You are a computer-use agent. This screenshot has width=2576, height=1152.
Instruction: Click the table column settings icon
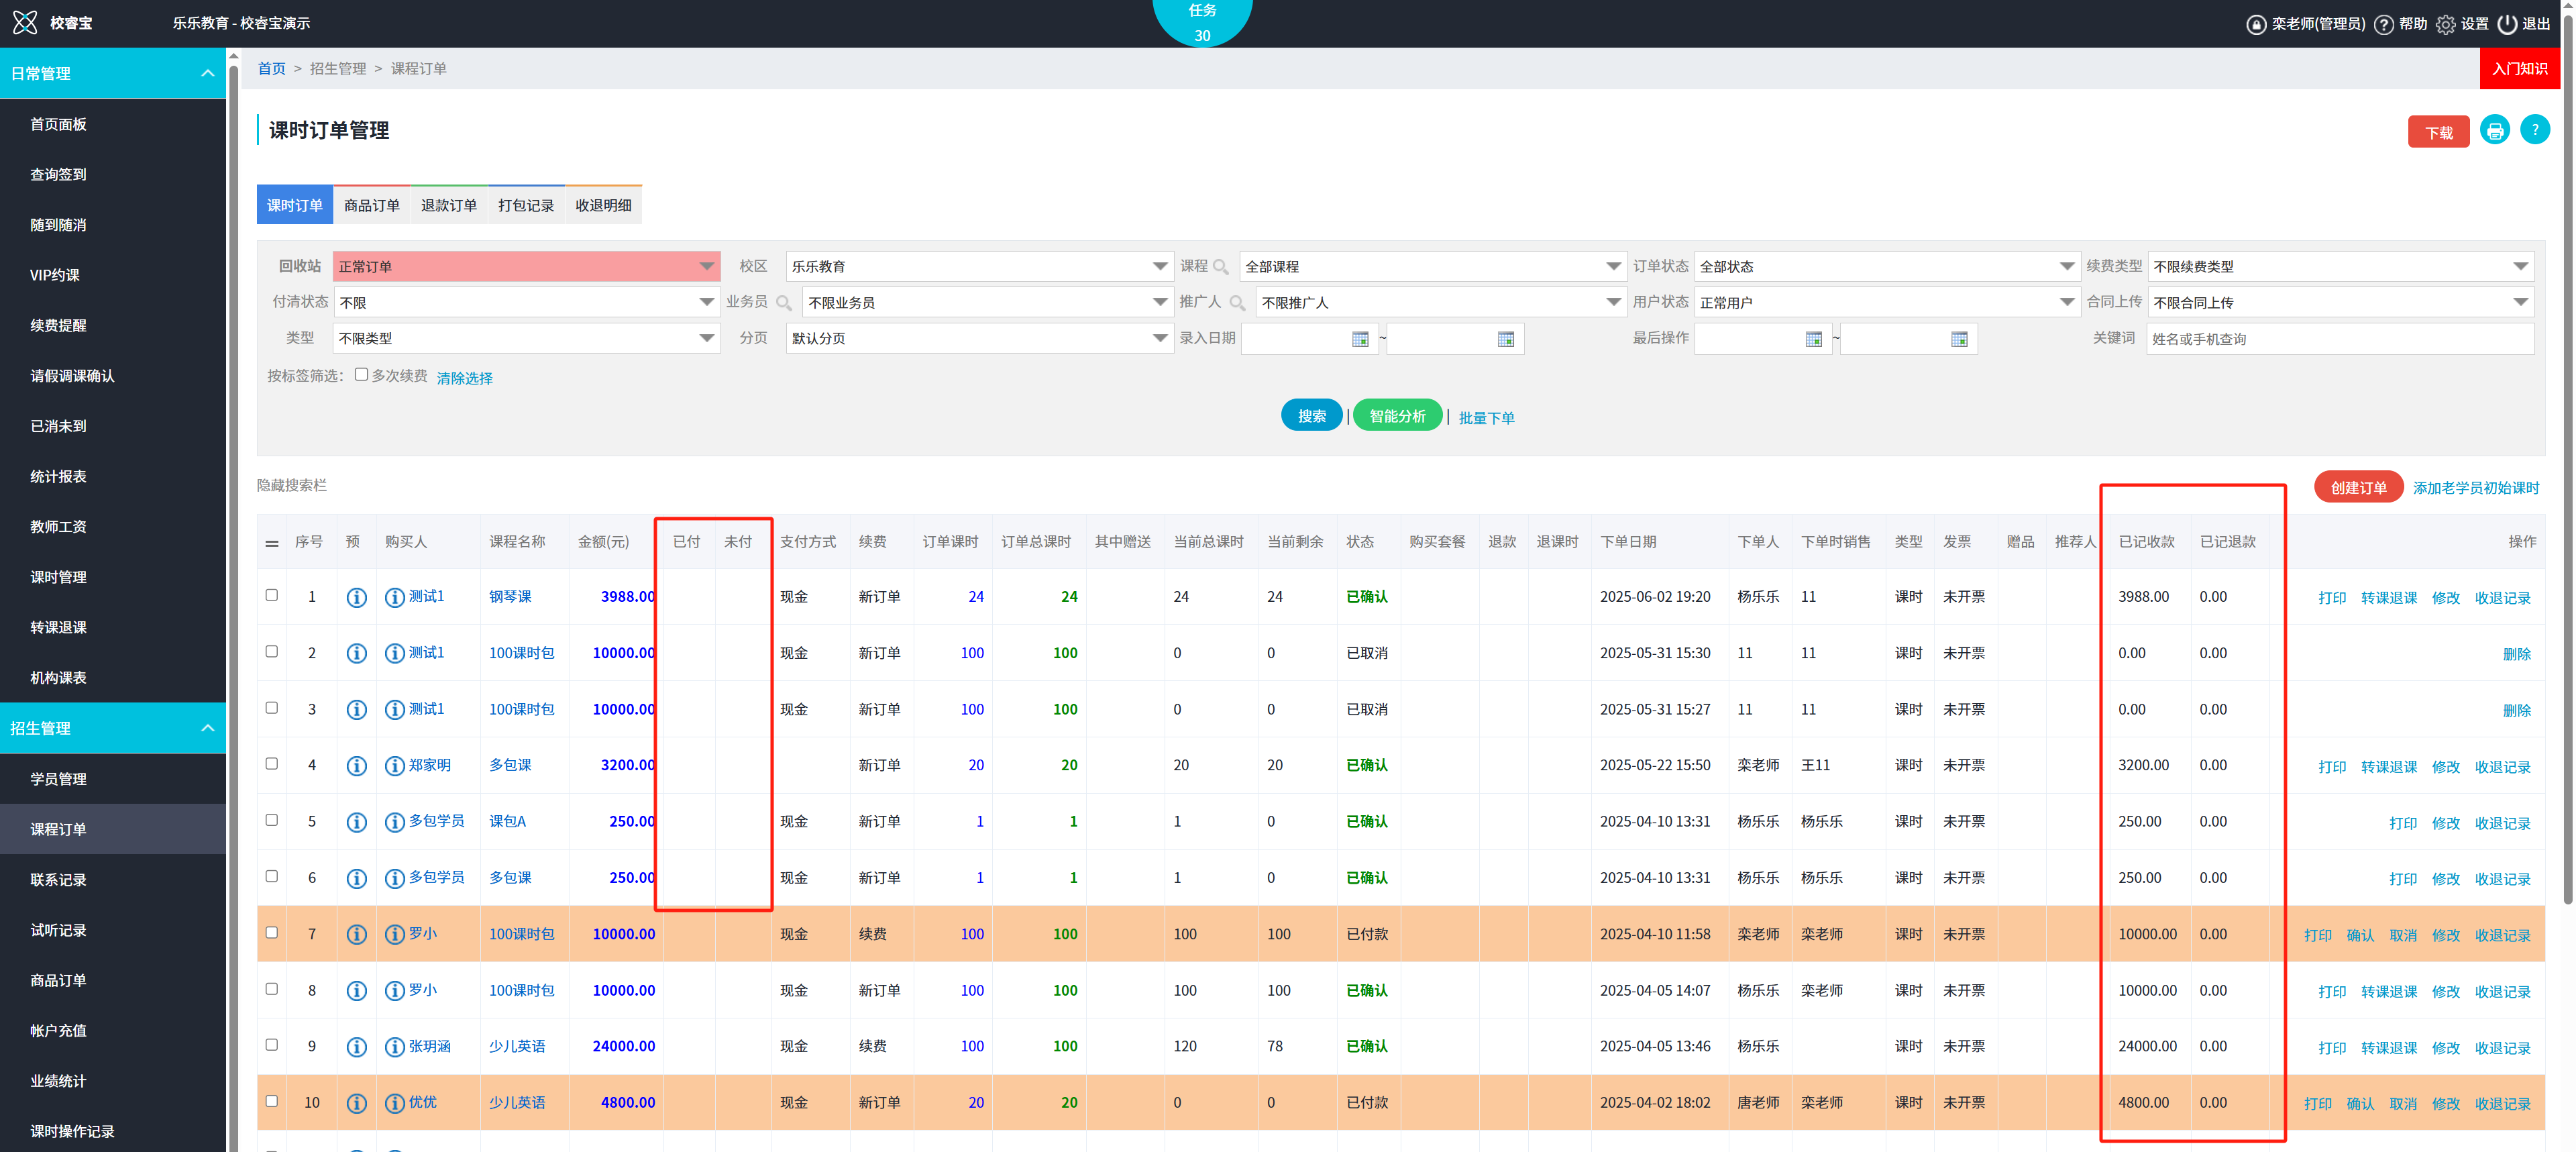point(272,543)
